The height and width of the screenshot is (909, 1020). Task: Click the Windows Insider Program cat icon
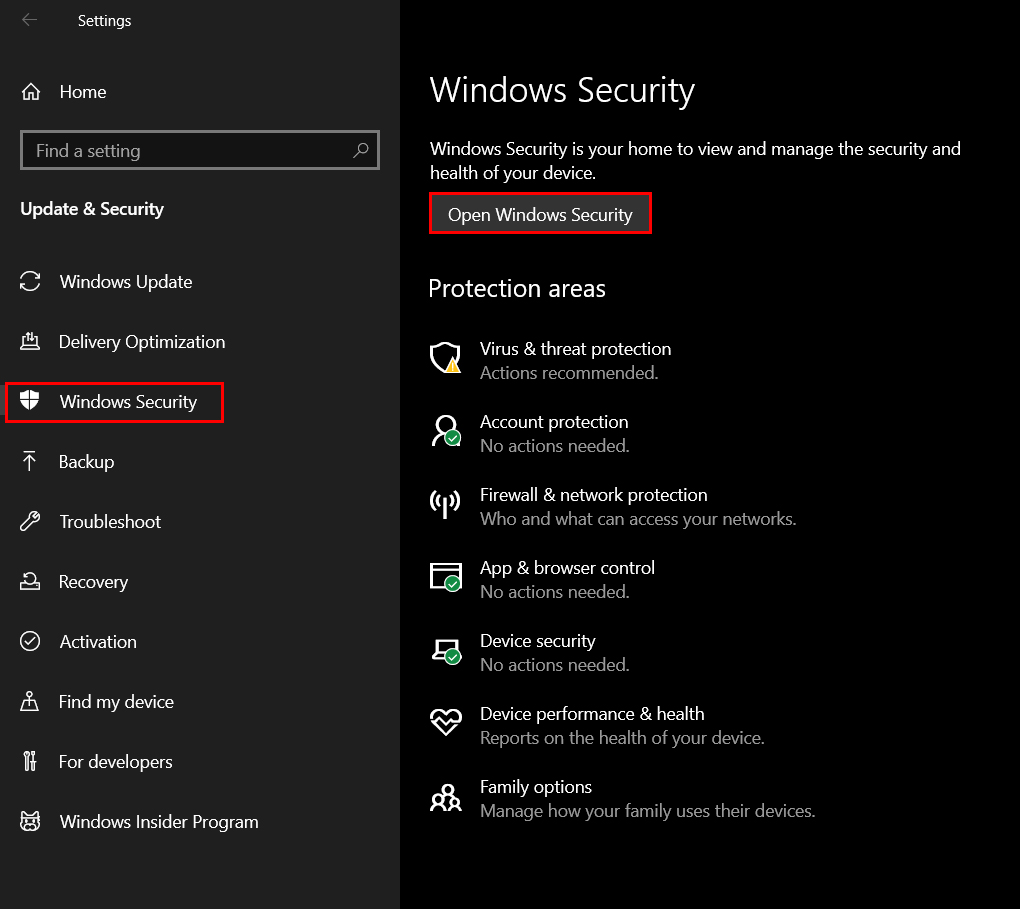tap(30, 821)
